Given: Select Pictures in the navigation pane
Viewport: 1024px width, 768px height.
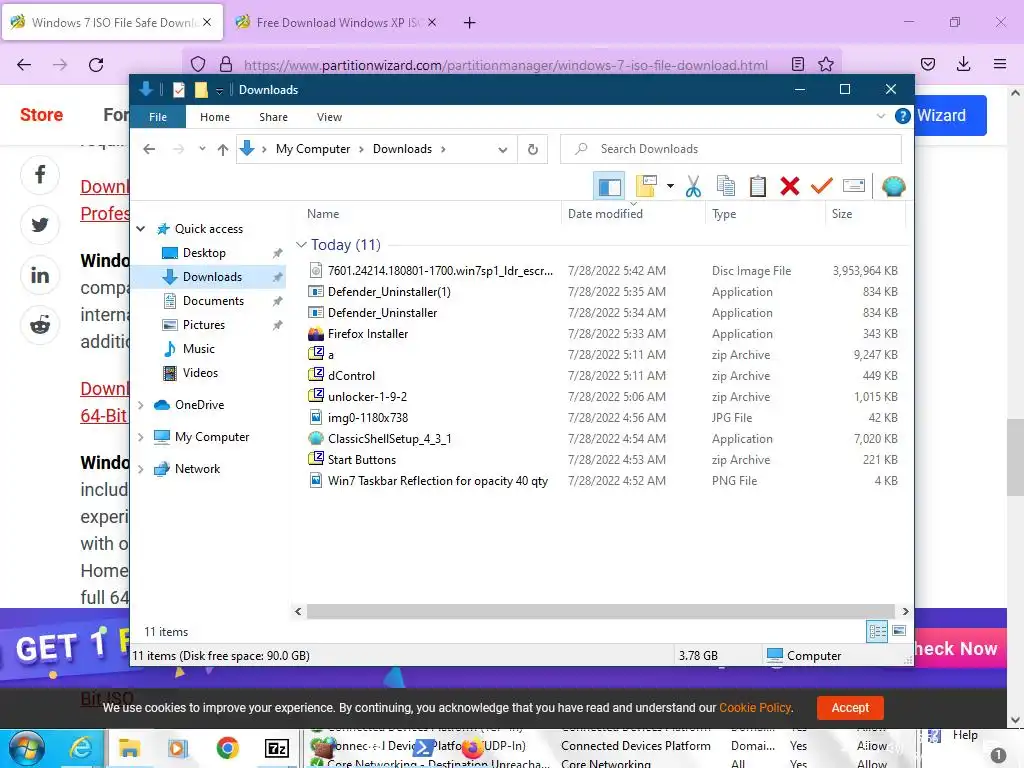Looking at the screenshot, I should point(203,325).
